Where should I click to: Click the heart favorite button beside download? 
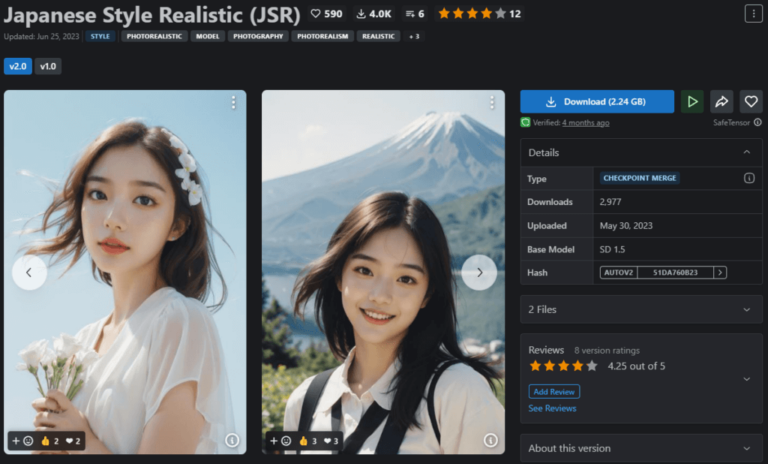coord(750,102)
